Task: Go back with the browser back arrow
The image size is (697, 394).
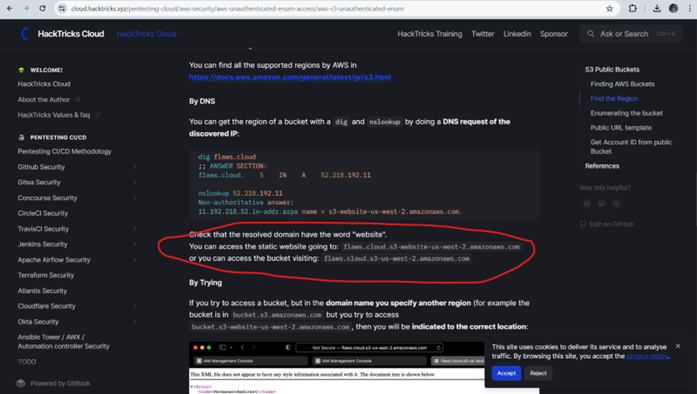Action: pos(10,8)
